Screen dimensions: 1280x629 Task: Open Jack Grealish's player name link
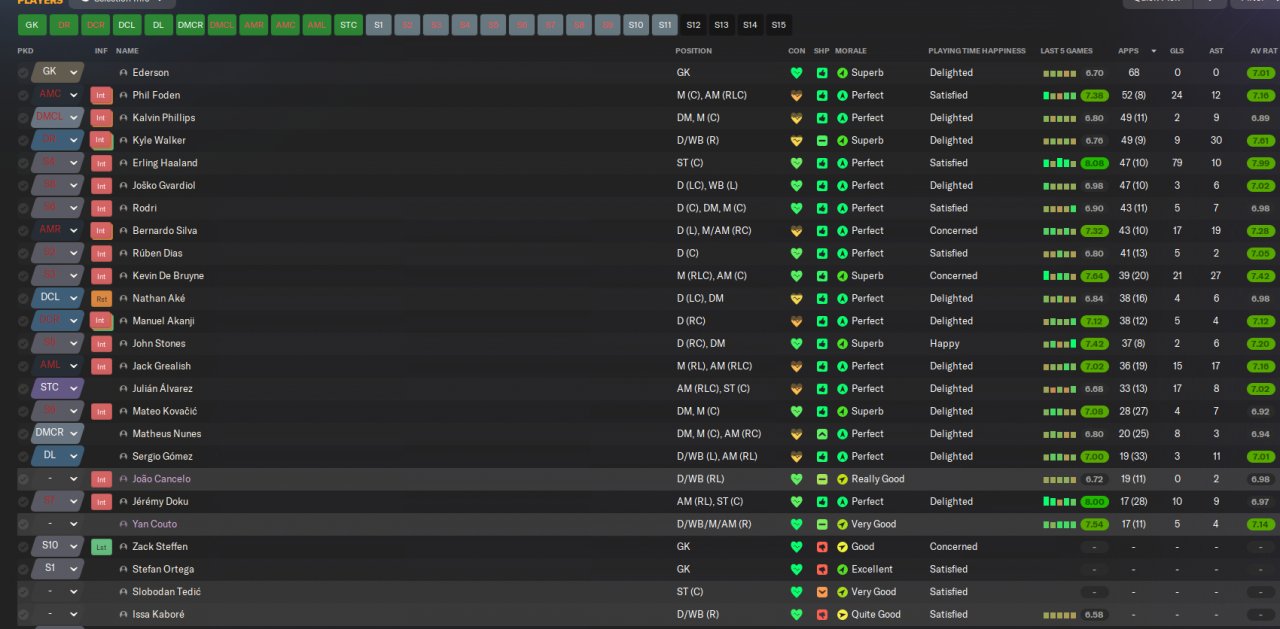[x=161, y=366]
